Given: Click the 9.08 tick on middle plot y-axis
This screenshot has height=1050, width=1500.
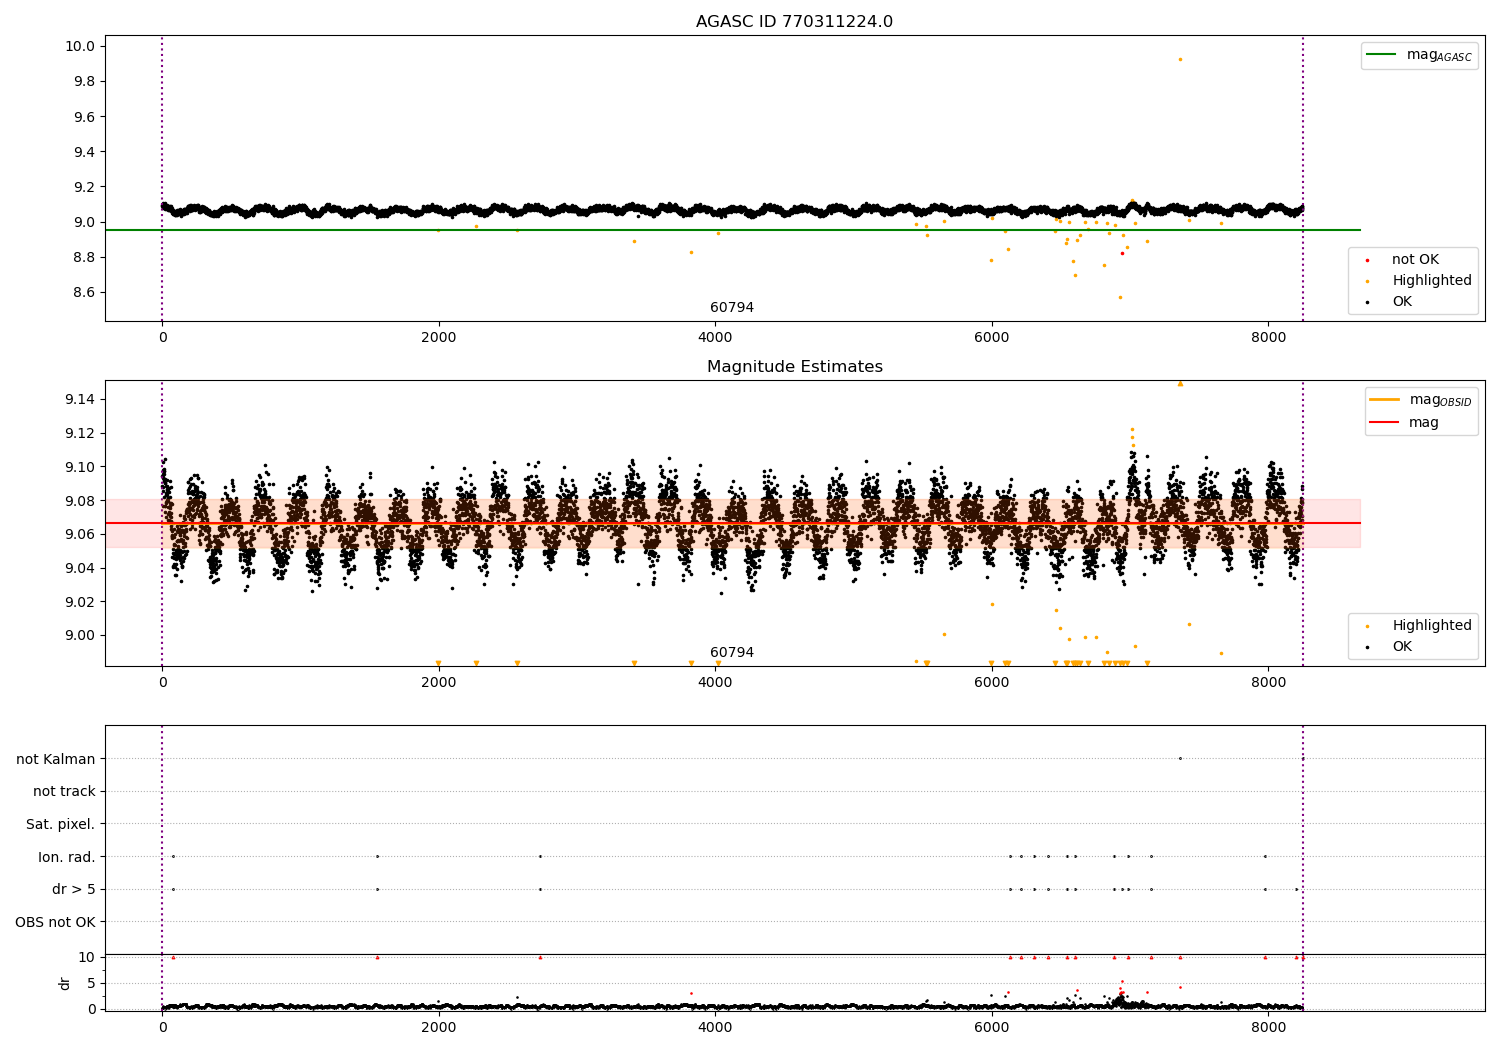Looking at the screenshot, I should point(81,501).
